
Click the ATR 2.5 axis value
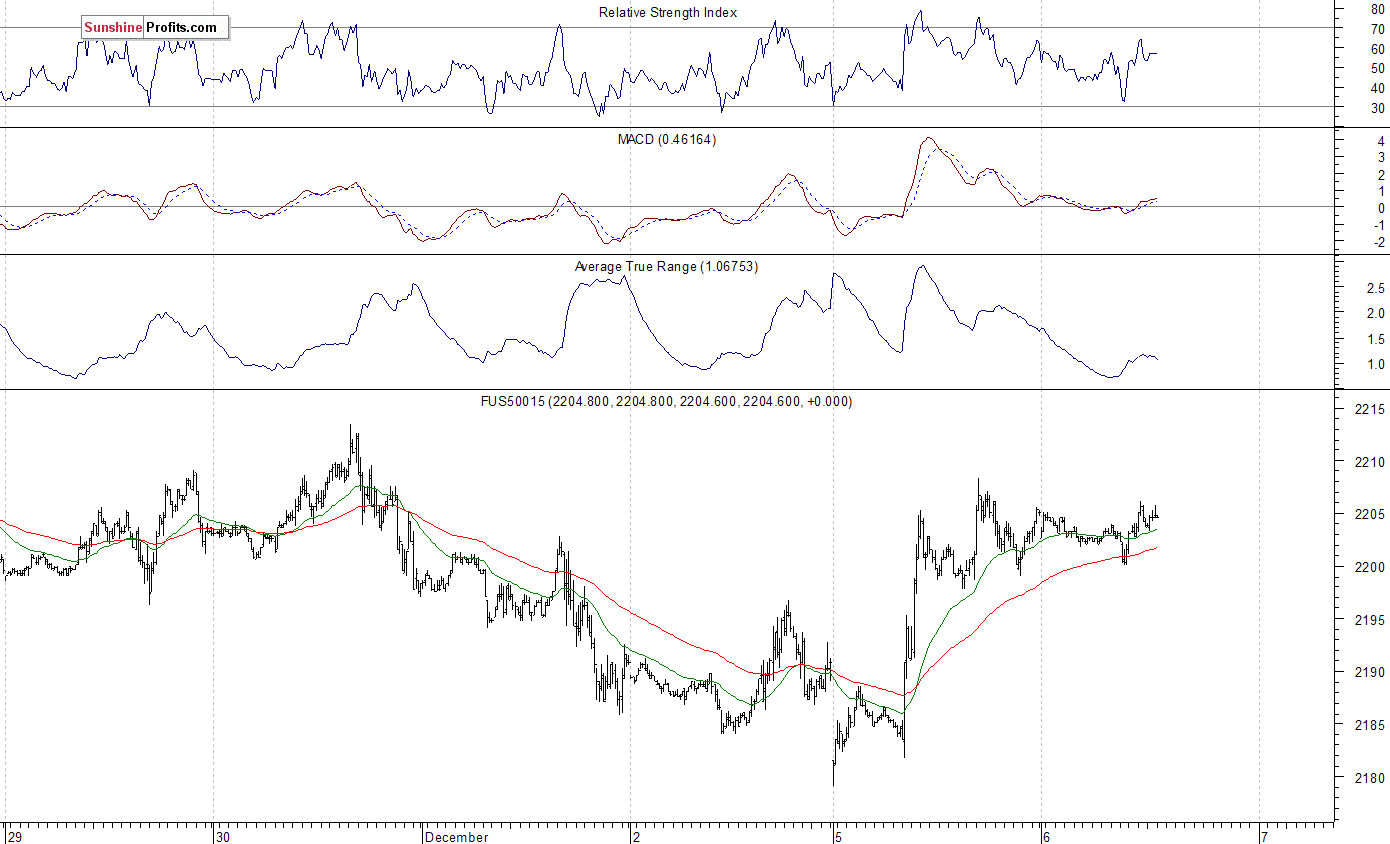(1375, 289)
